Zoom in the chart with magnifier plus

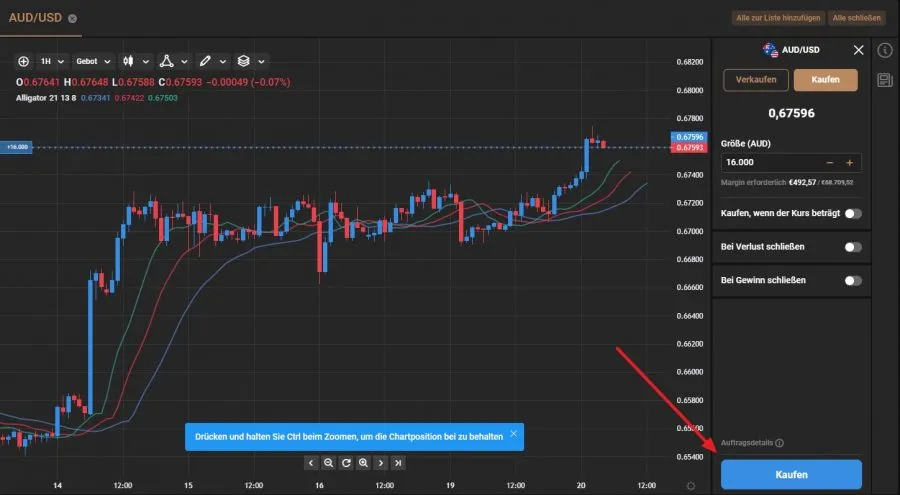pos(363,463)
